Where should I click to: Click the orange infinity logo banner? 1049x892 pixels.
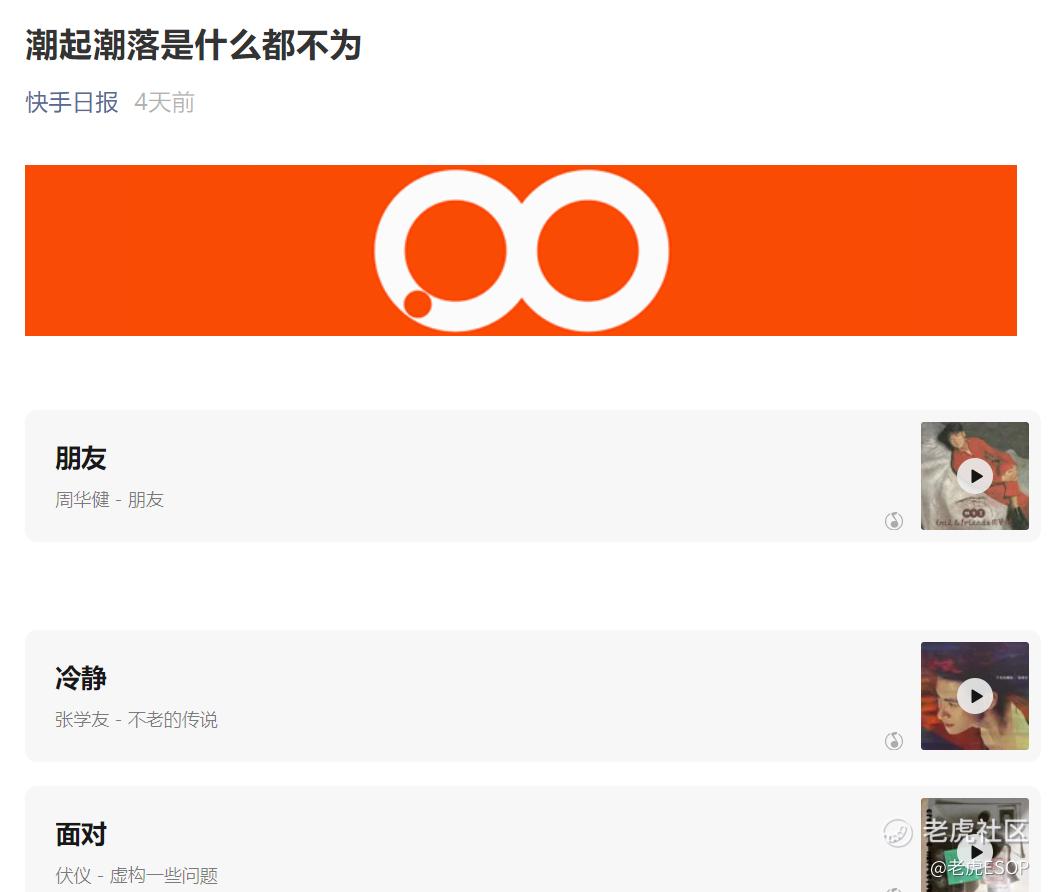pyautogui.click(x=520, y=250)
